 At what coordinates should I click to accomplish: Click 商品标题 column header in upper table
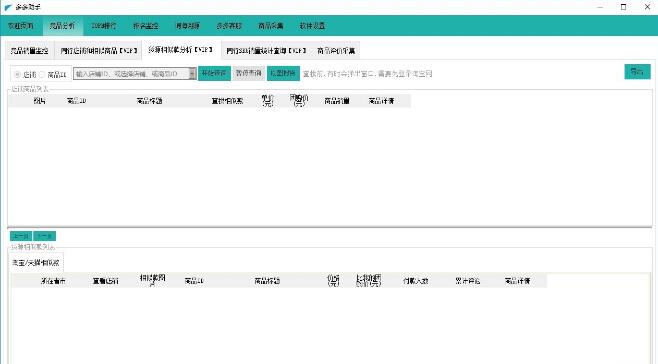[149, 101]
